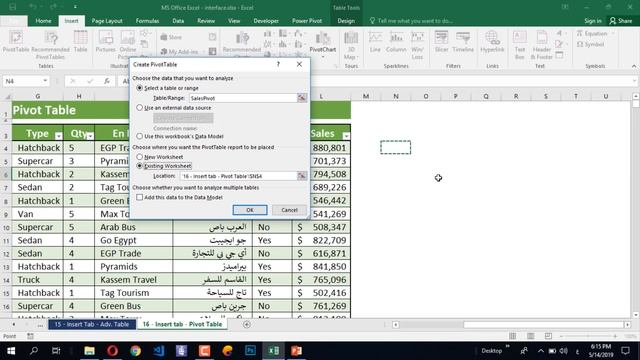Collapse the ribbon with chevron
640x360 pixels.
coord(634,66)
